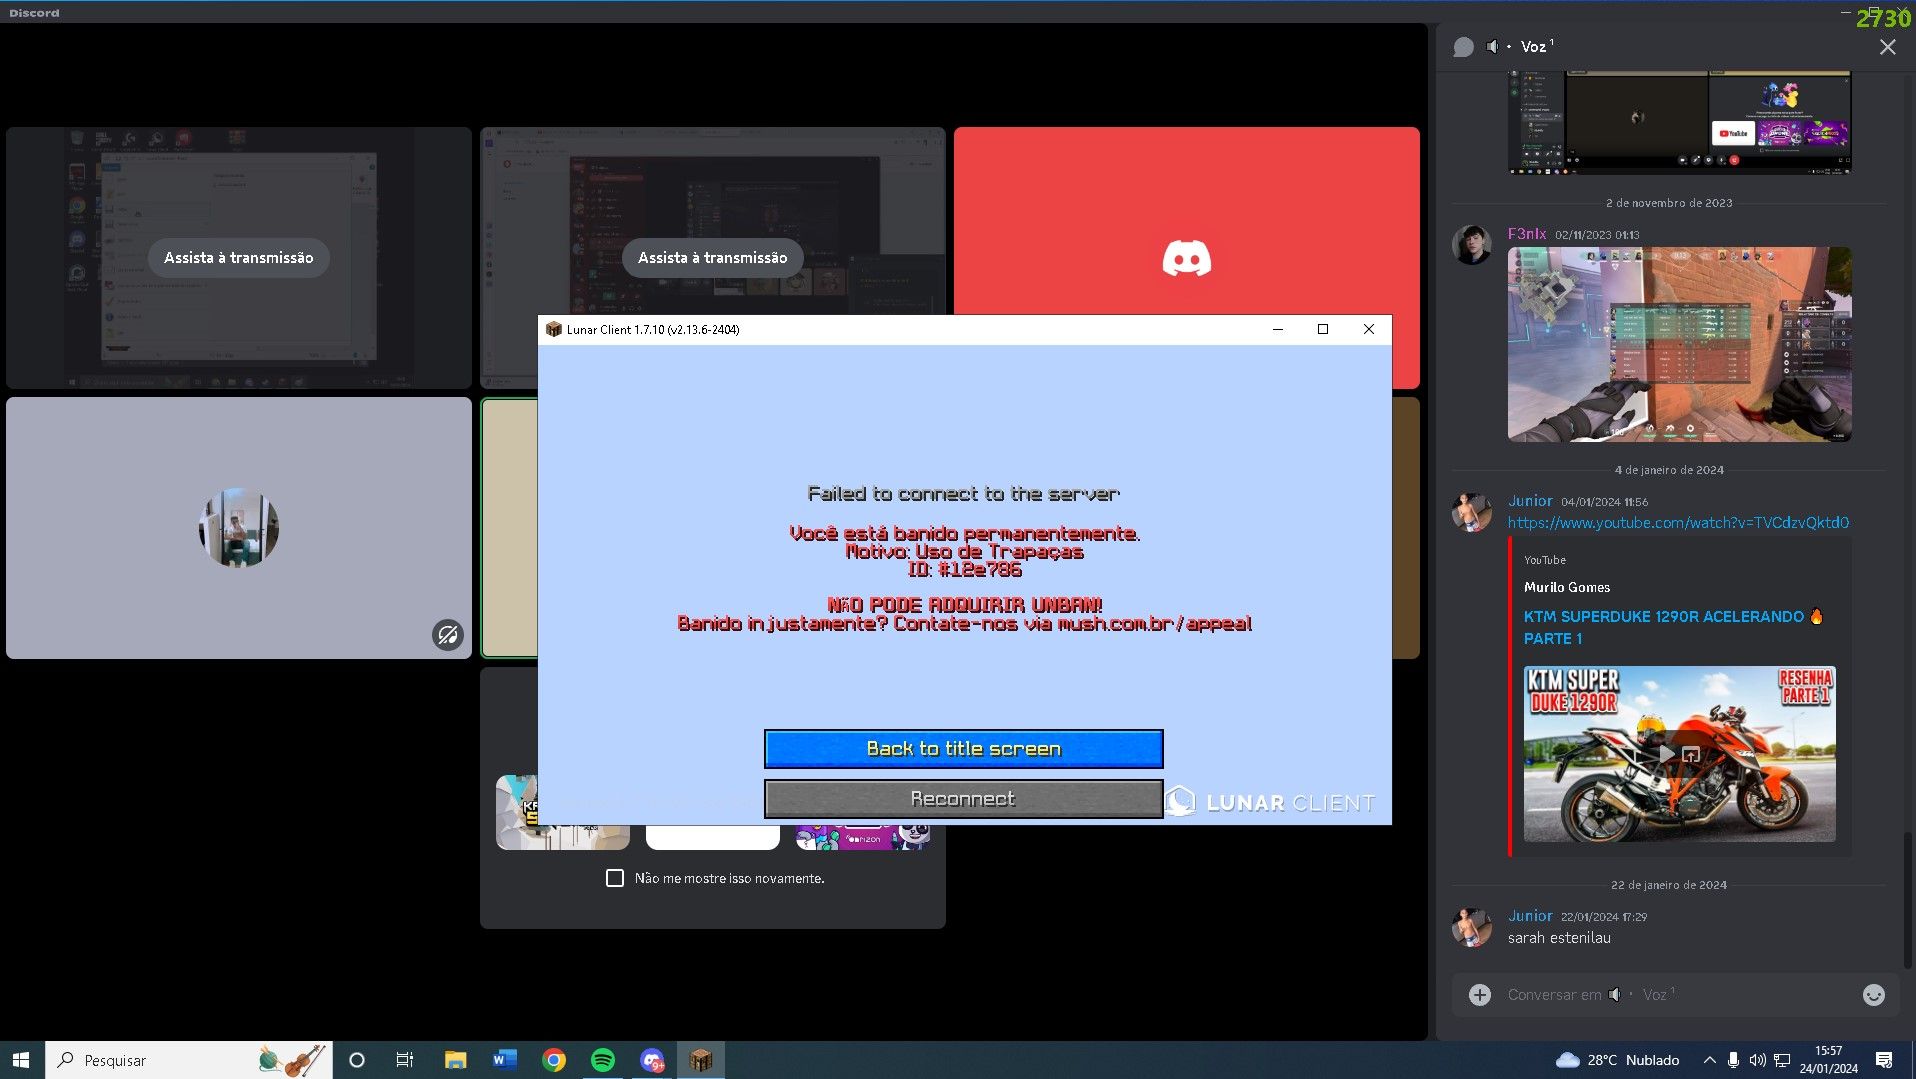Click the Minecraft Lunar Client taskbar icon

coord(701,1059)
